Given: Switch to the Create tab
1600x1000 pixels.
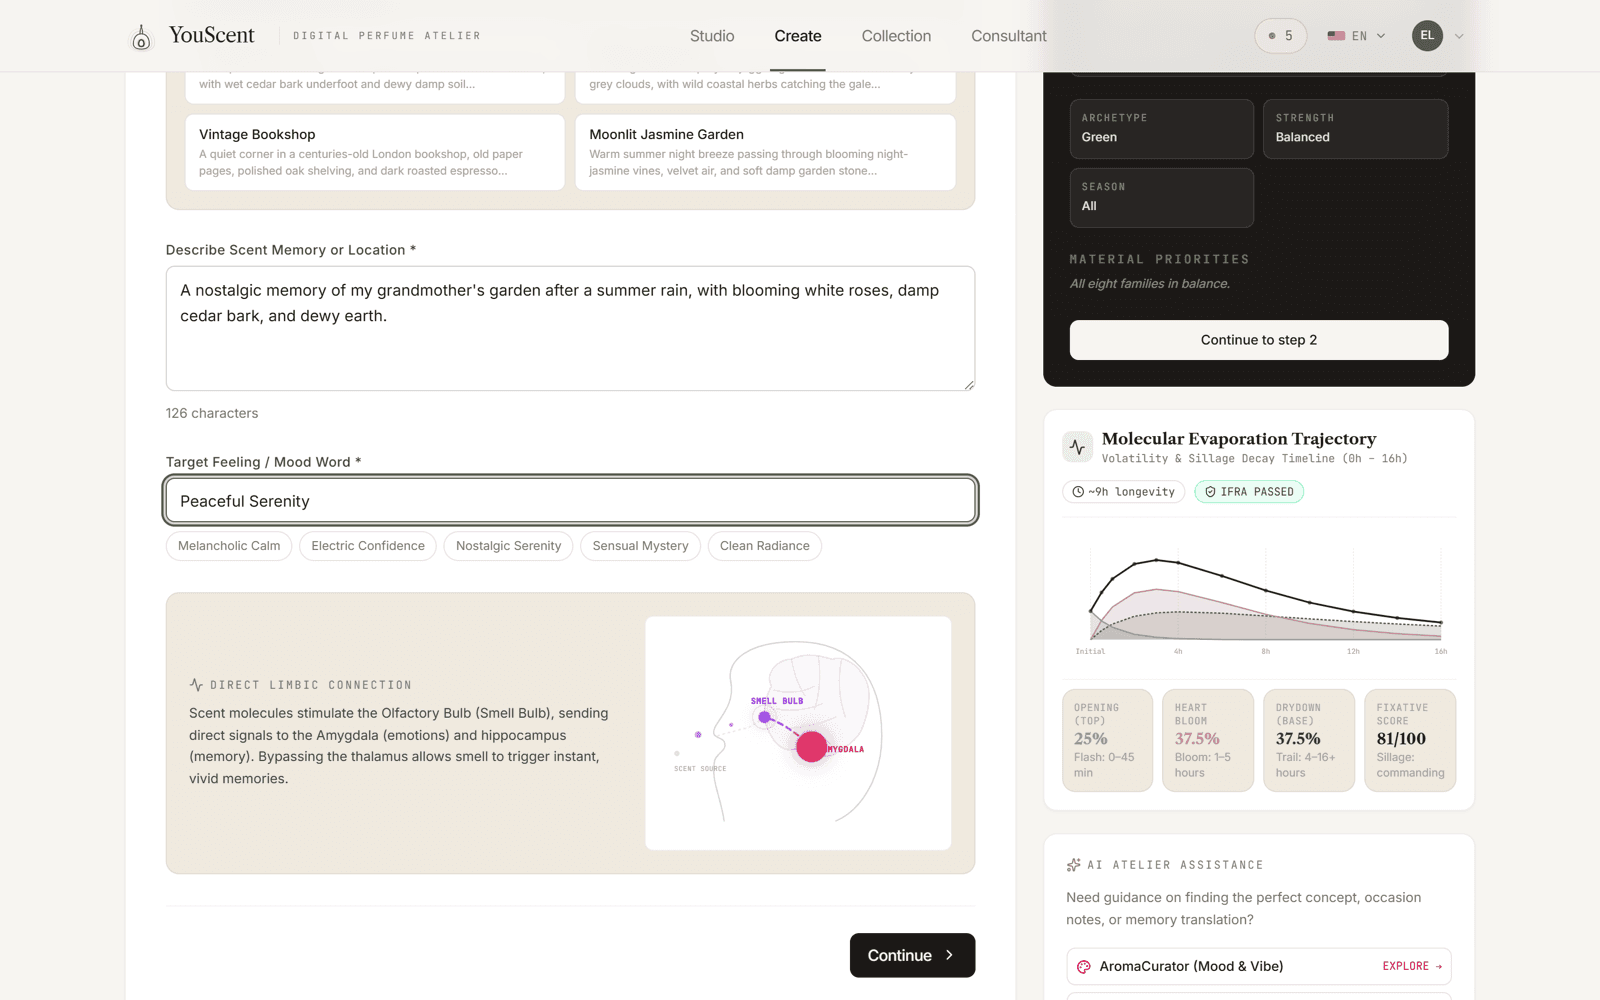Looking at the screenshot, I should [x=798, y=36].
